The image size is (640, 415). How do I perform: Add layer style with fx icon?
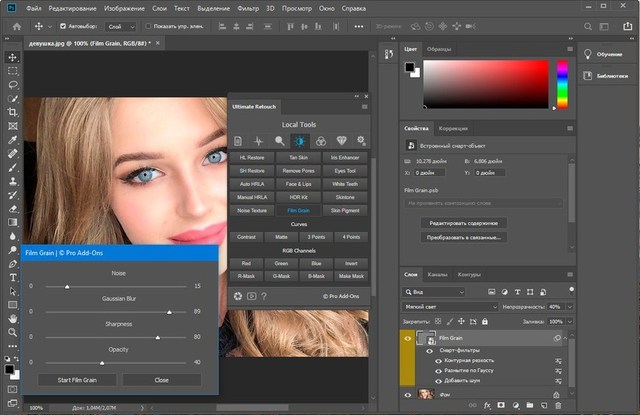coord(486,406)
